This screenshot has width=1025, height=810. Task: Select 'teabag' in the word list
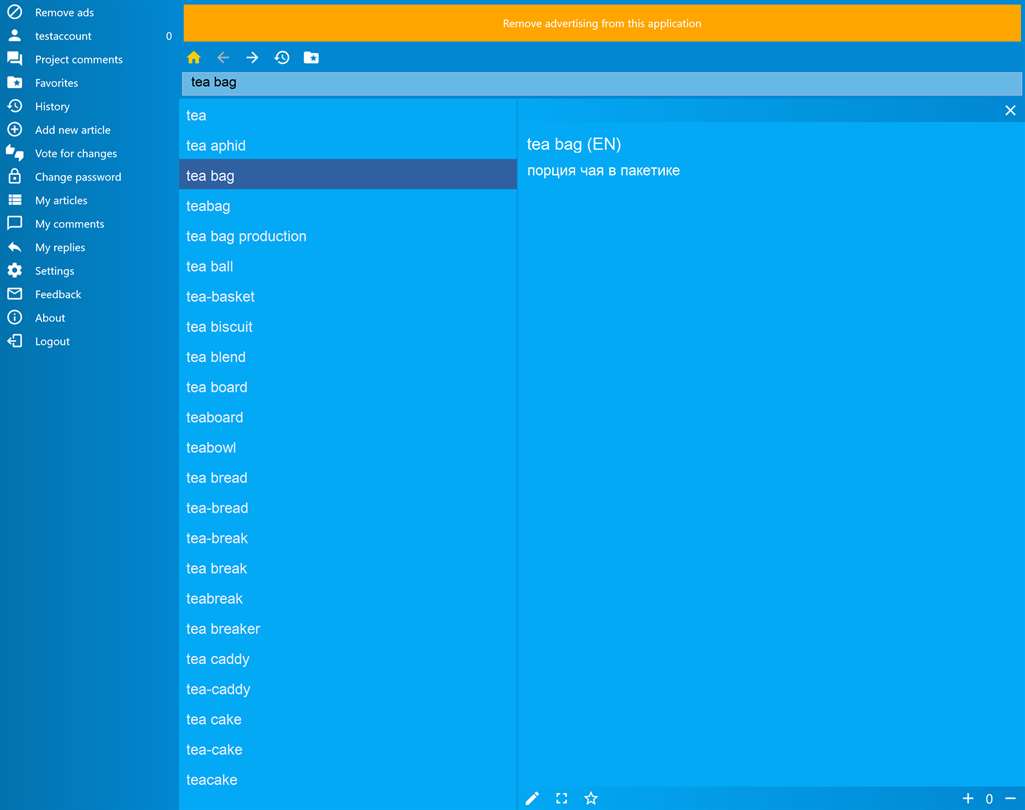click(x=348, y=206)
